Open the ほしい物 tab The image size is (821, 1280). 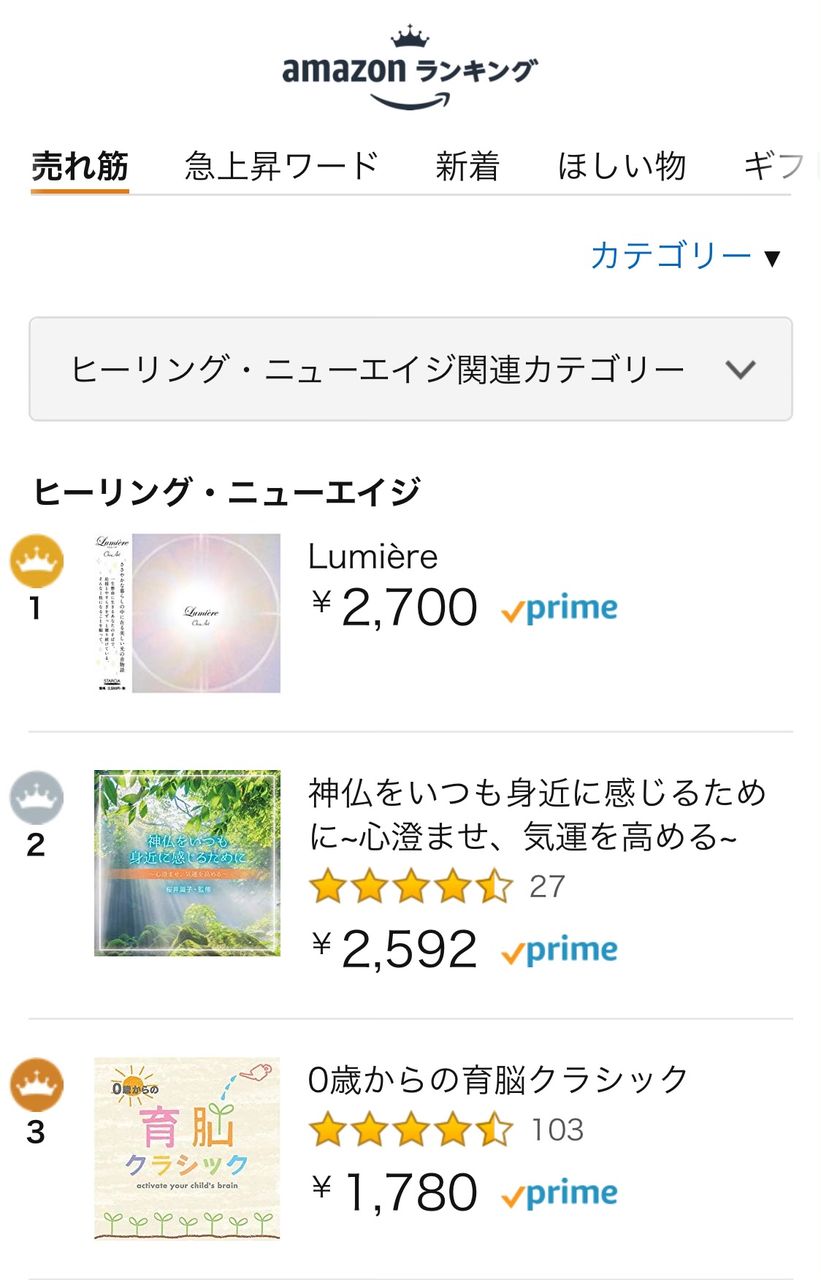pyautogui.click(x=622, y=166)
